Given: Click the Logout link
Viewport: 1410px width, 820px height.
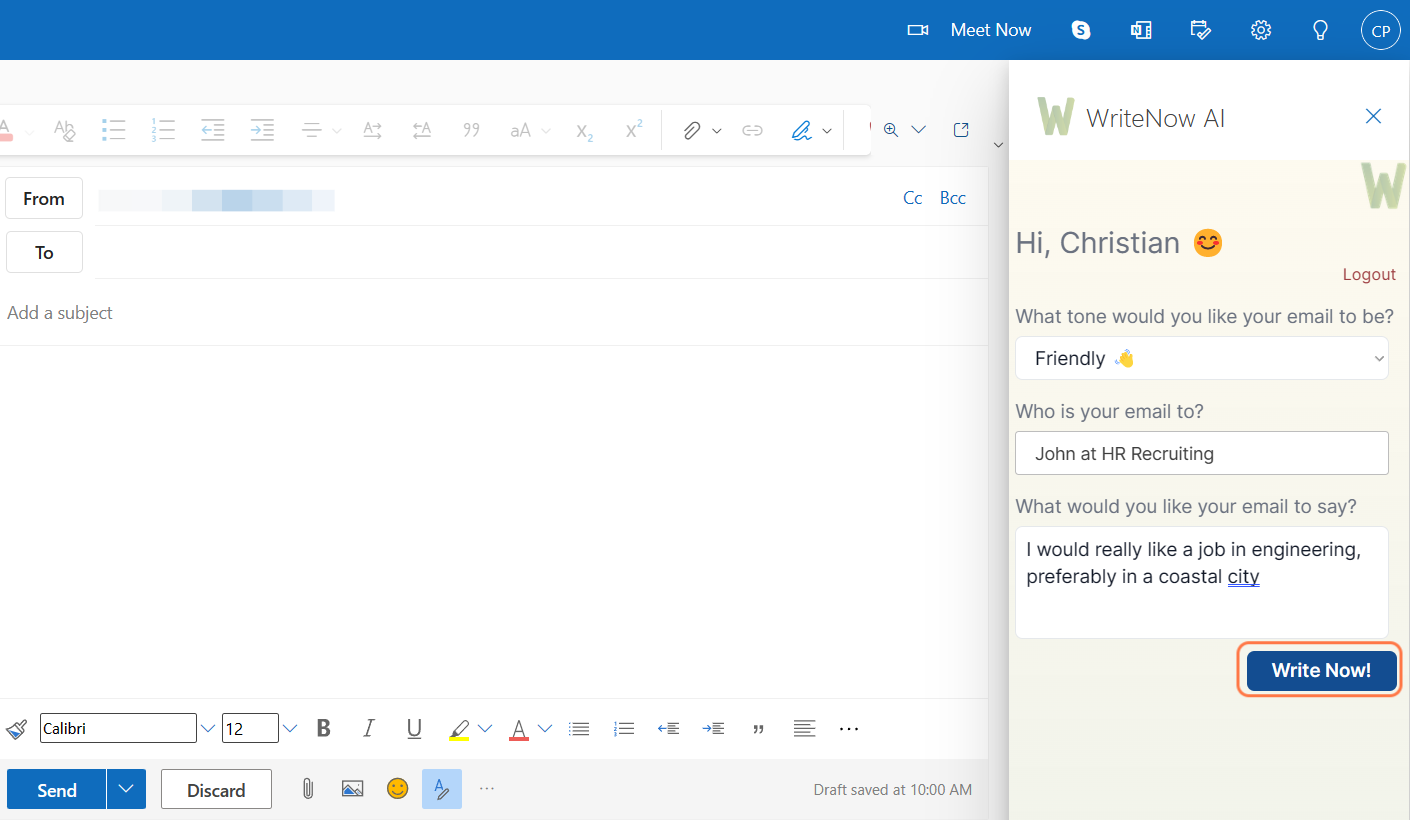Looking at the screenshot, I should [1369, 274].
